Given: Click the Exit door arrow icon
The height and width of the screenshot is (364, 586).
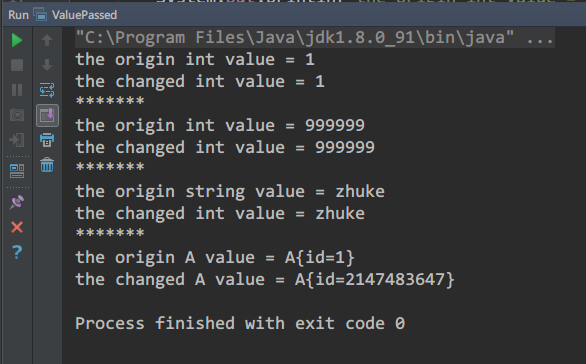Looking at the screenshot, I should [17, 140].
